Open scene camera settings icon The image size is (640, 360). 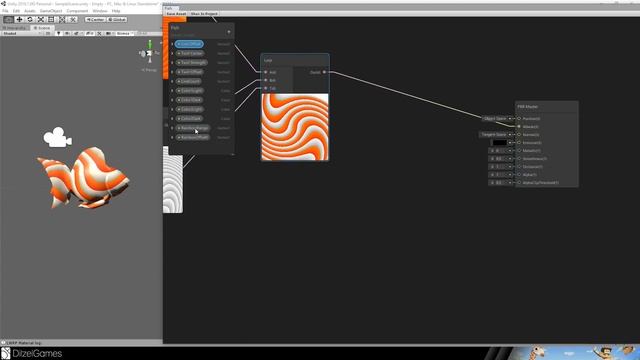click(x=109, y=33)
